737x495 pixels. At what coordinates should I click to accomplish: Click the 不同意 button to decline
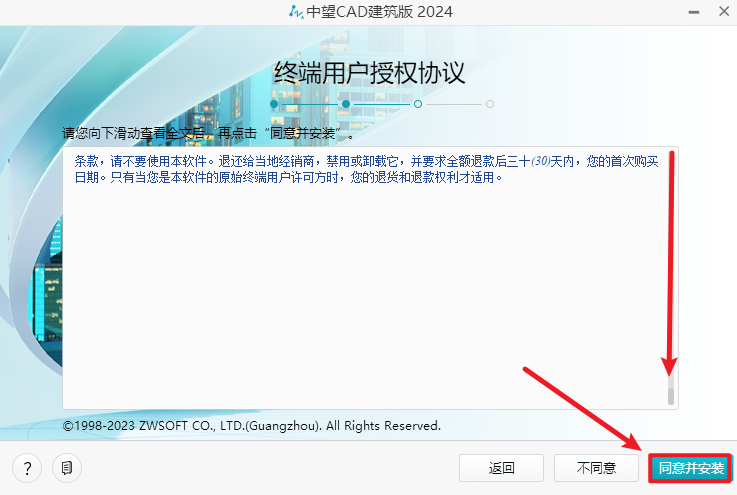click(x=596, y=467)
